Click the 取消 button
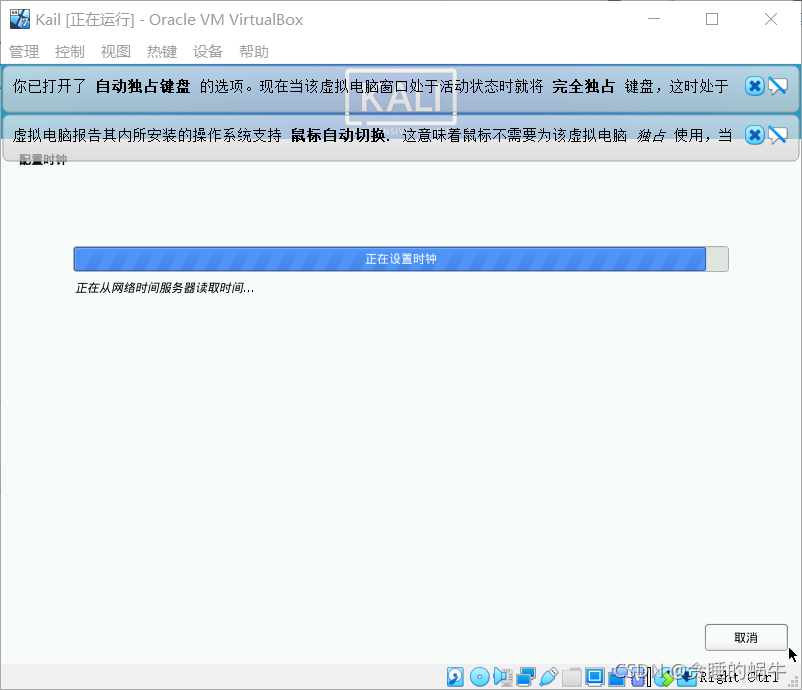Screen dimensions: 802x690 click(x=746, y=637)
